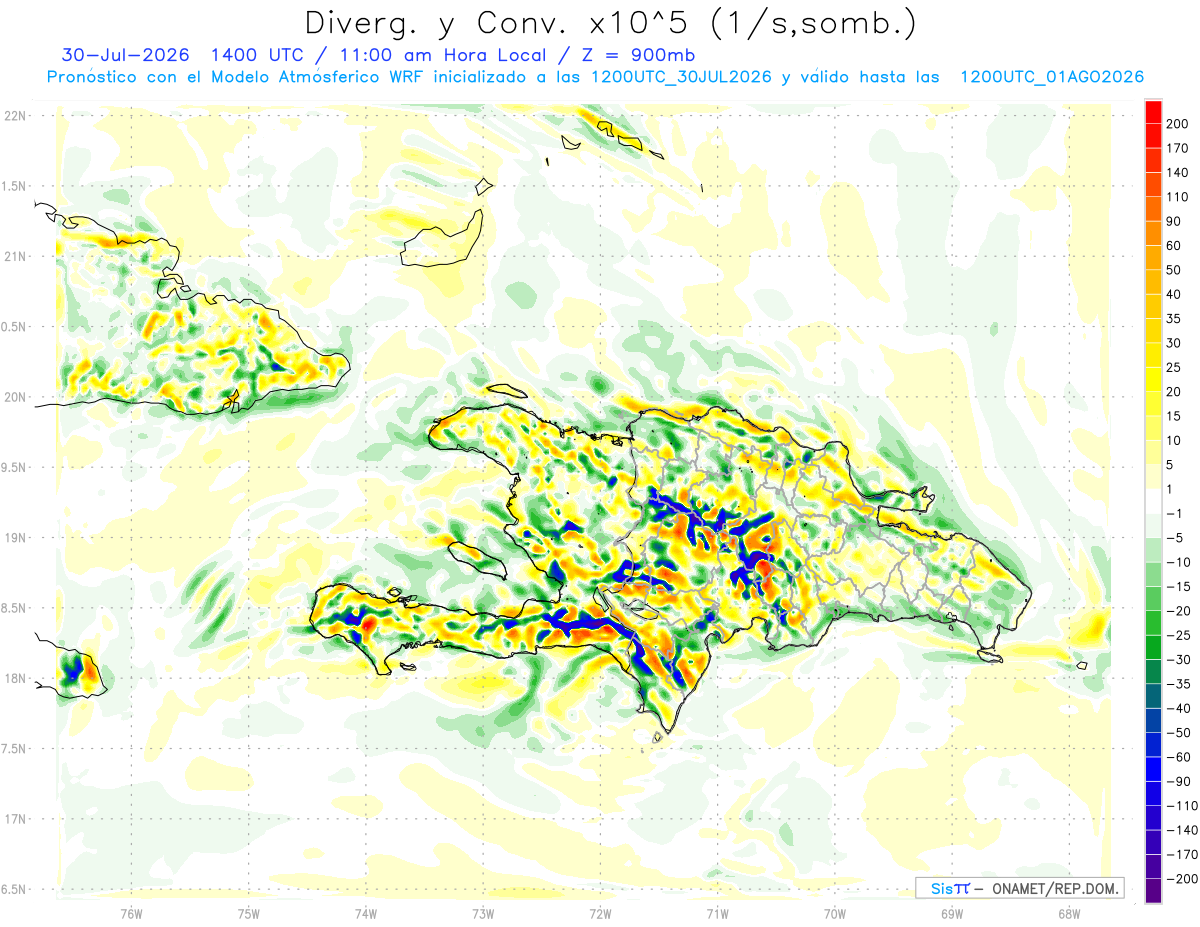This screenshot has height=927, width=1200.
Task: Click the colorbar label positive "50"
Action: pos(1174,270)
